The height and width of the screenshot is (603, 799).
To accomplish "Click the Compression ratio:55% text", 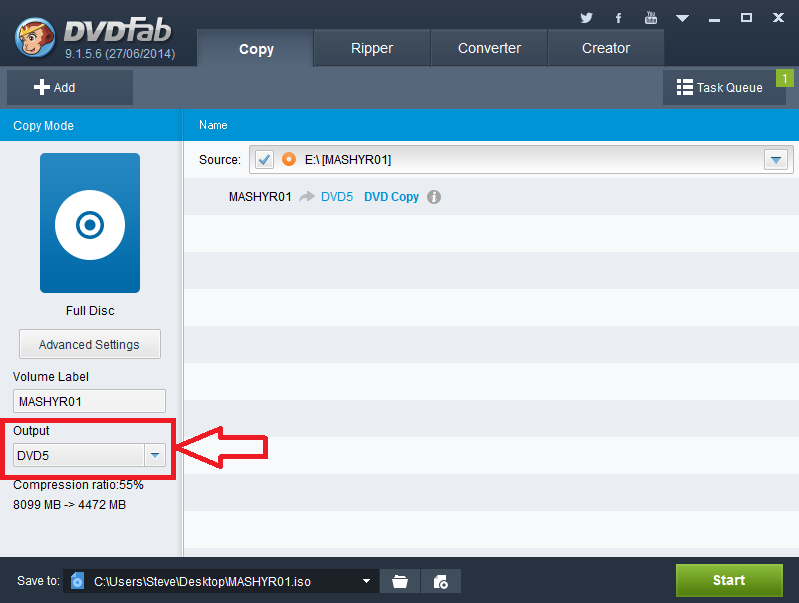I will pos(78,485).
